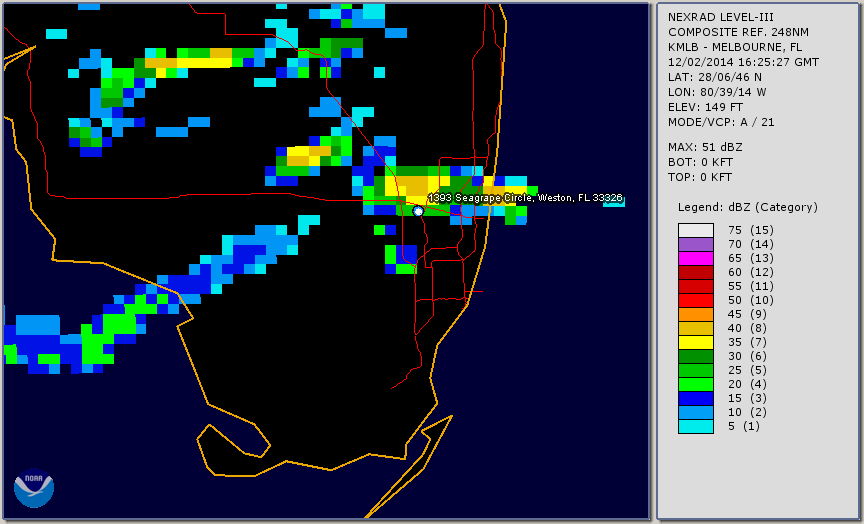Click the 'COMPOSITE REF. 248NM' product line
Viewport: 864px width, 524px height.
(x=738, y=32)
